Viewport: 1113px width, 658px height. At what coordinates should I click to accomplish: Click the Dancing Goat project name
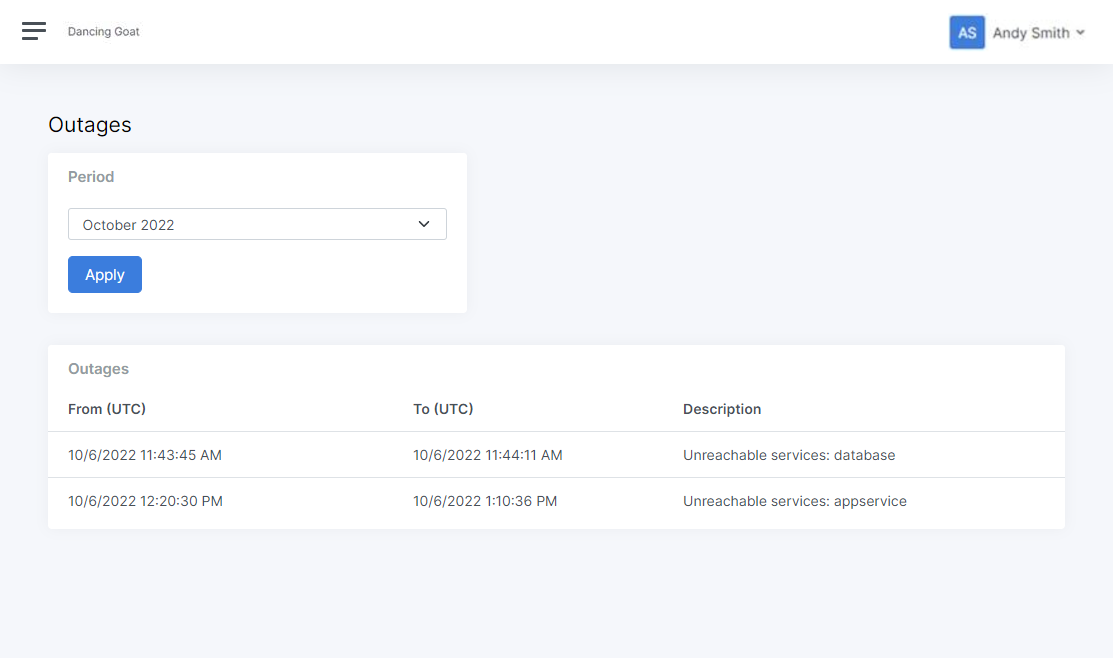click(104, 32)
